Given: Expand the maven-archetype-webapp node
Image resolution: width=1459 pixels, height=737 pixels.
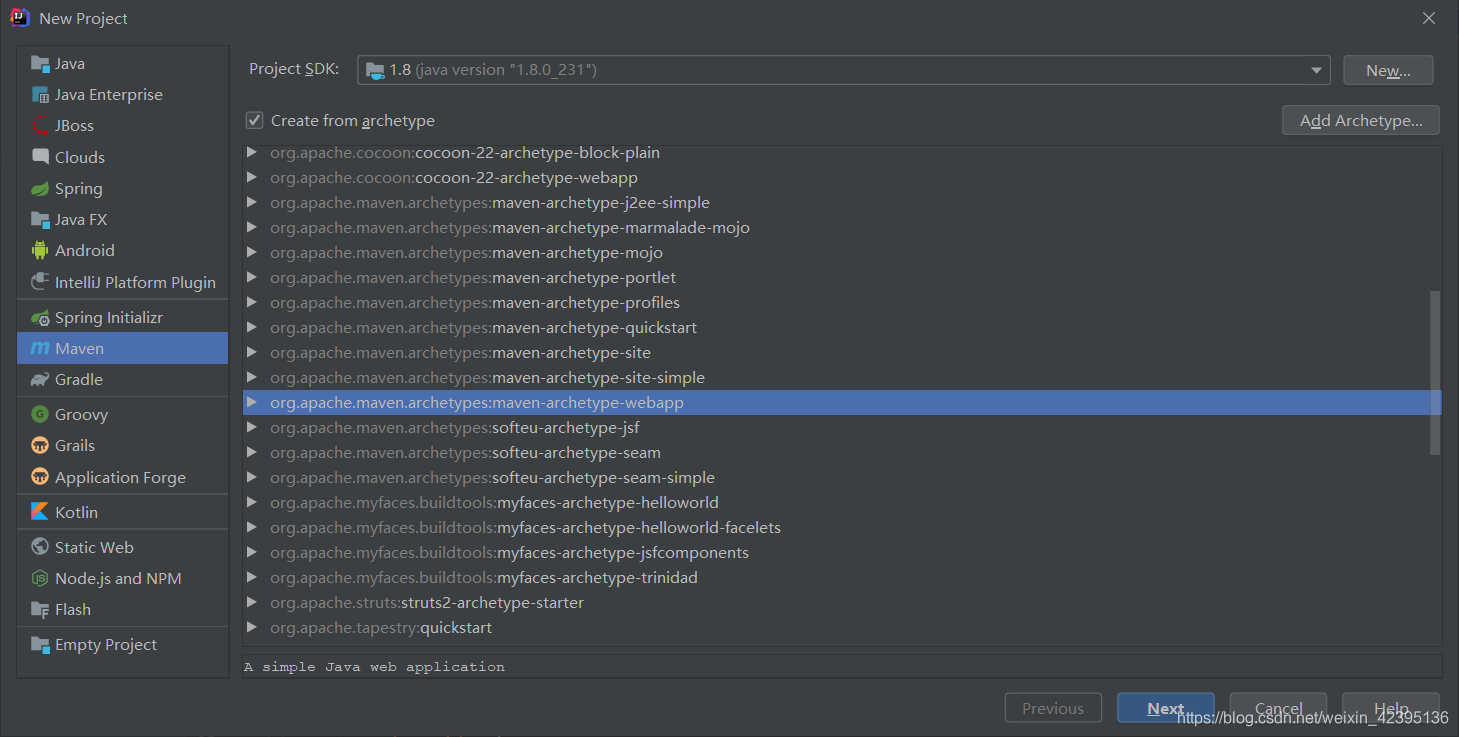Looking at the screenshot, I should point(252,403).
